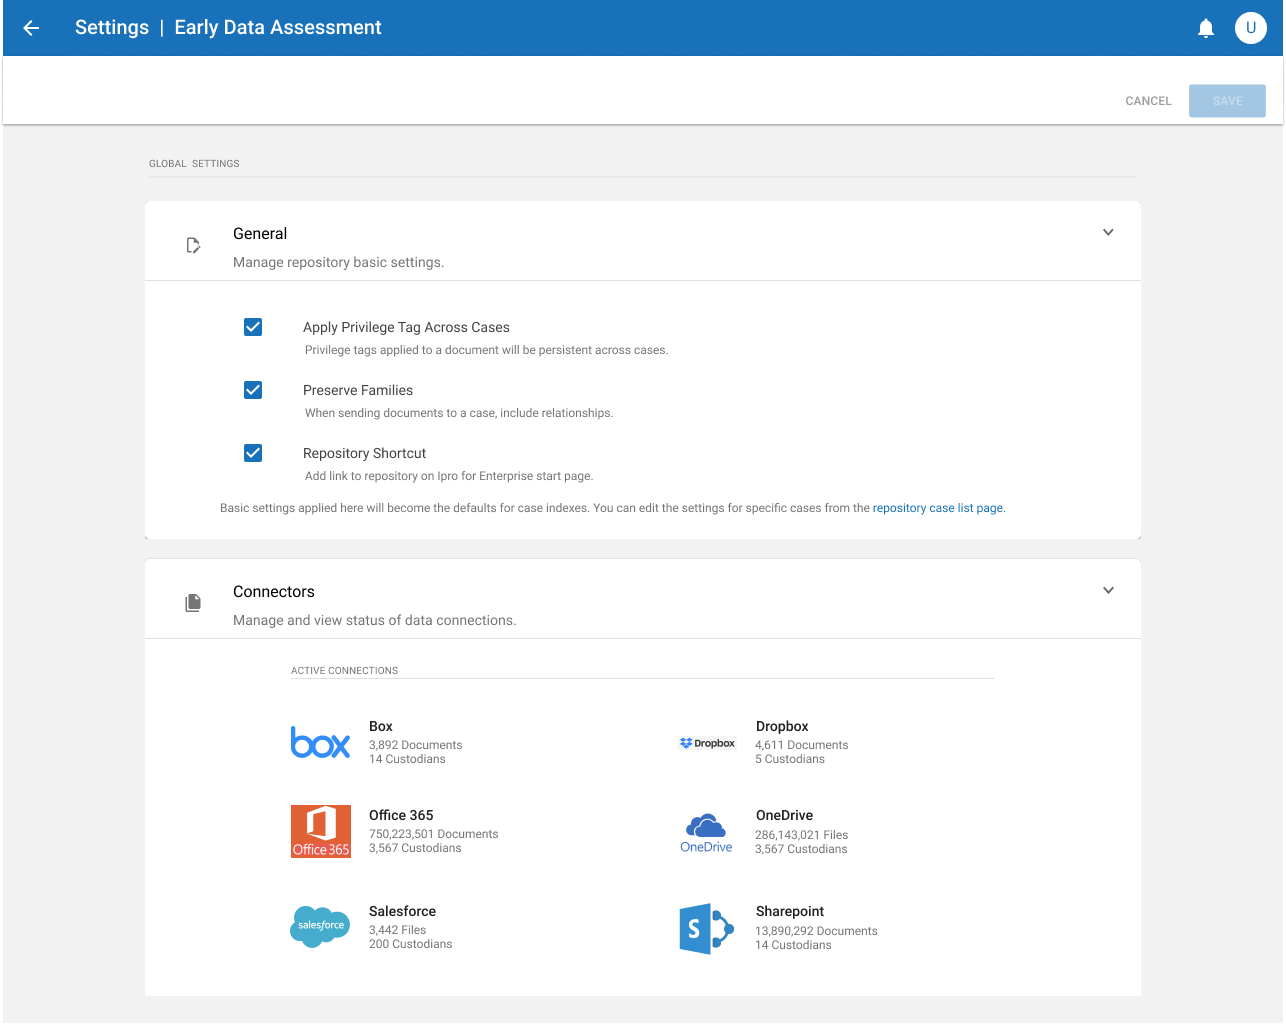Click the Box connector icon
Viewport: 1286px width, 1024px height.
pyautogui.click(x=320, y=742)
